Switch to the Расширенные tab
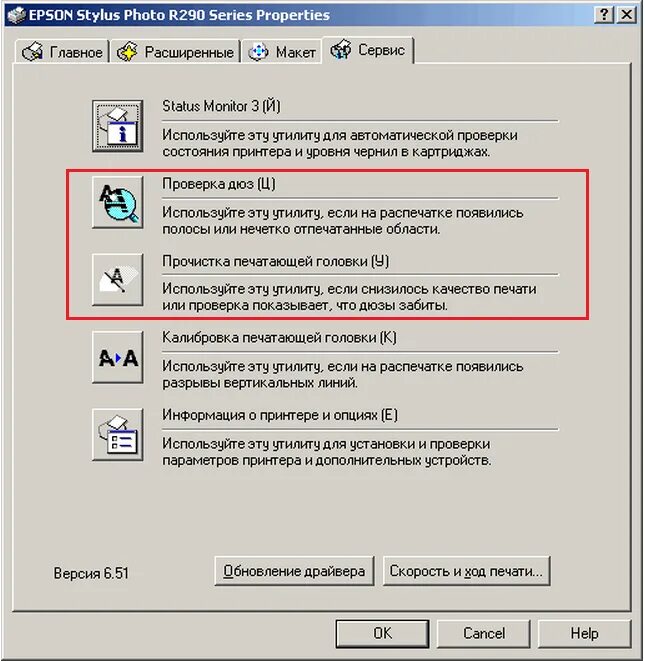Image resolution: width=645 pixels, height=661 pixels. [175, 52]
